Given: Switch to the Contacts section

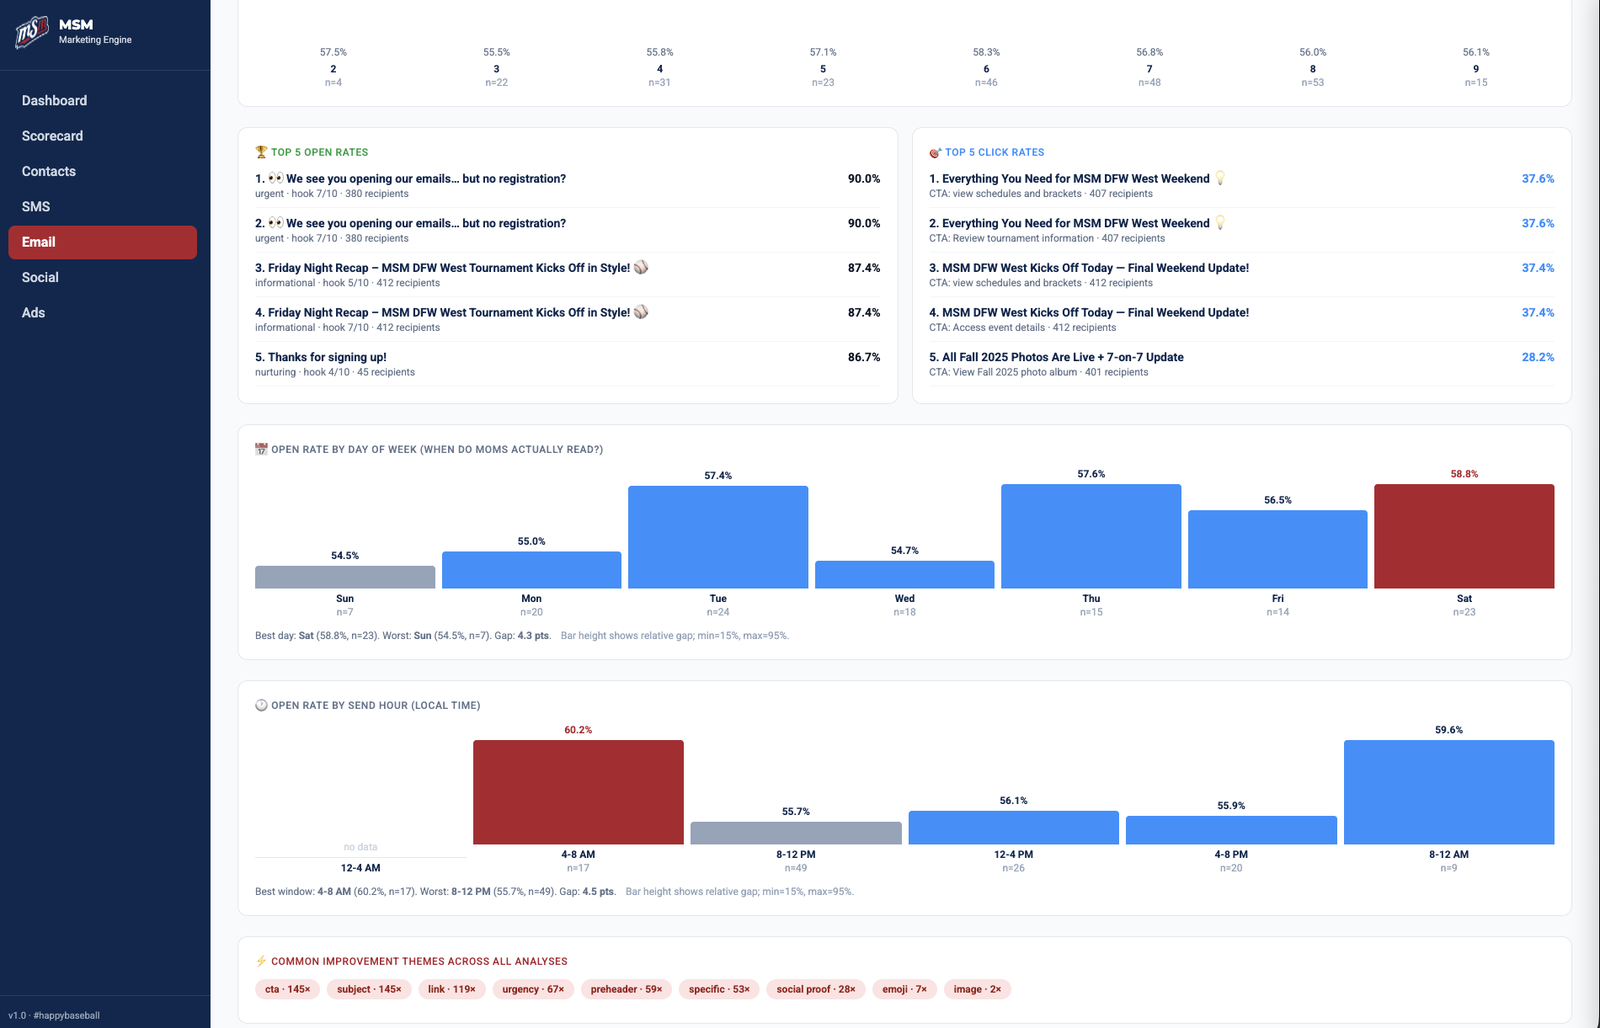Looking at the screenshot, I should [x=47, y=171].
